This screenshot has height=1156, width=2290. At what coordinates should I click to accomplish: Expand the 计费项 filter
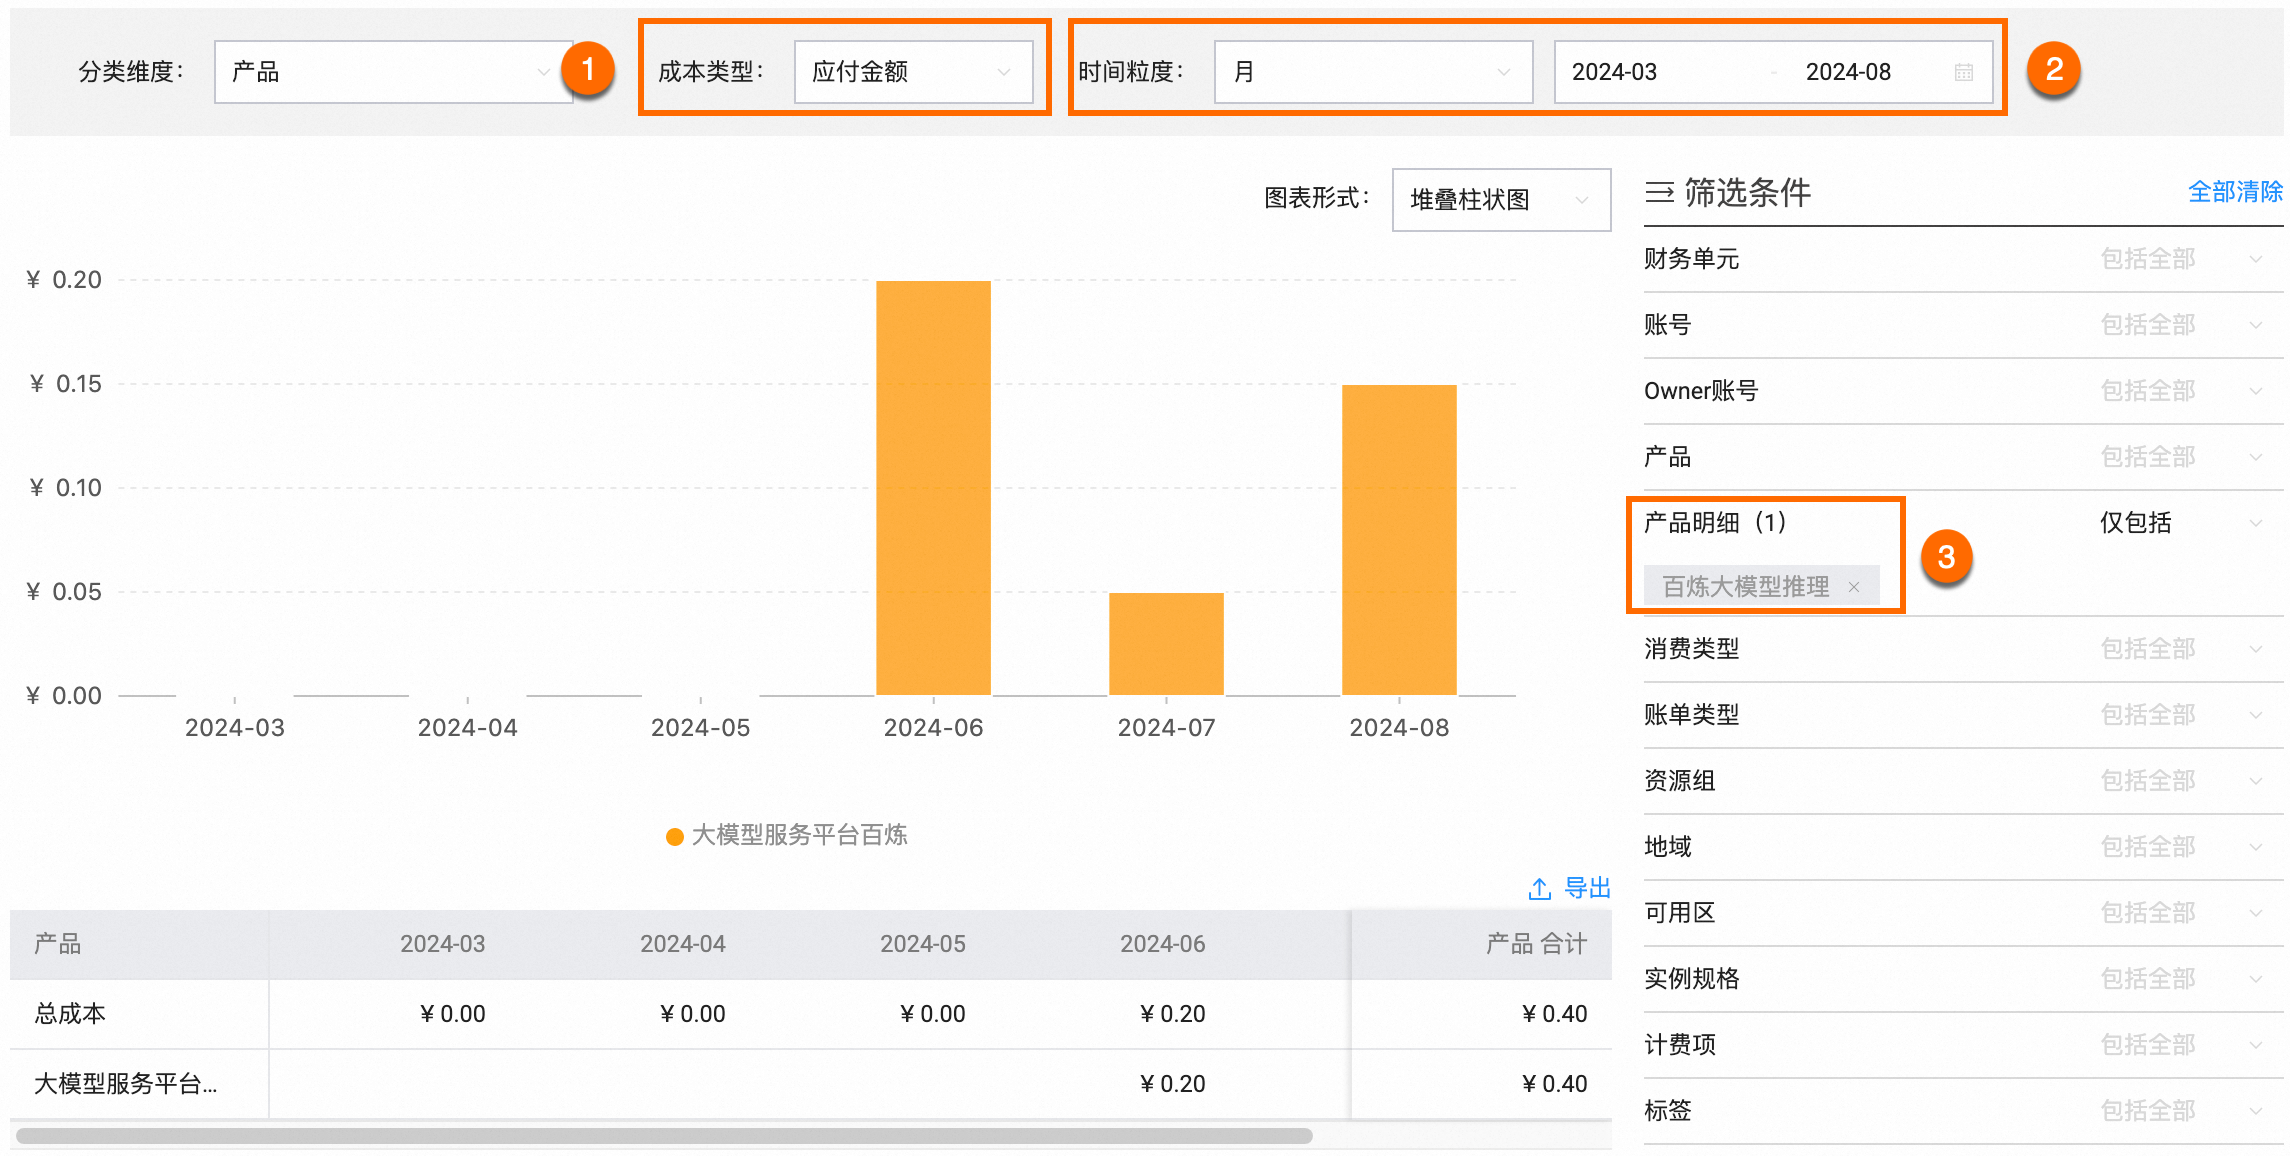(1963, 1045)
